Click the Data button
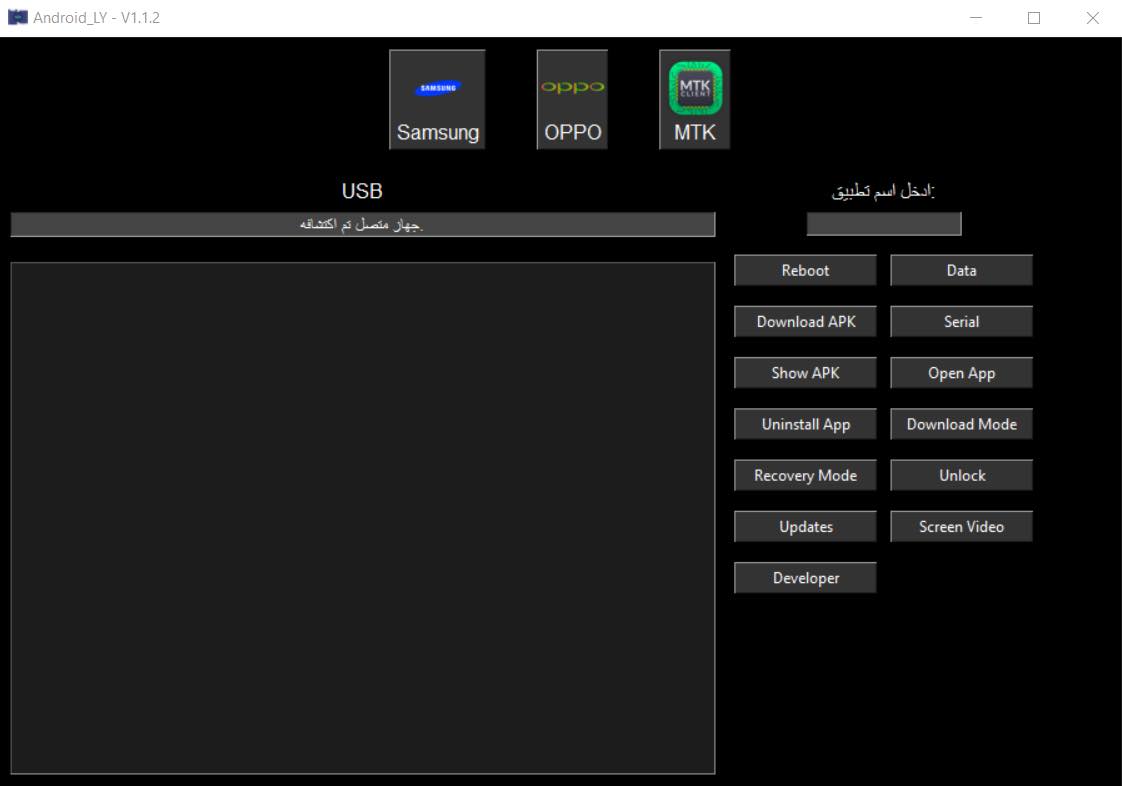Screen dimensions: 1122x786 point(961,271)
